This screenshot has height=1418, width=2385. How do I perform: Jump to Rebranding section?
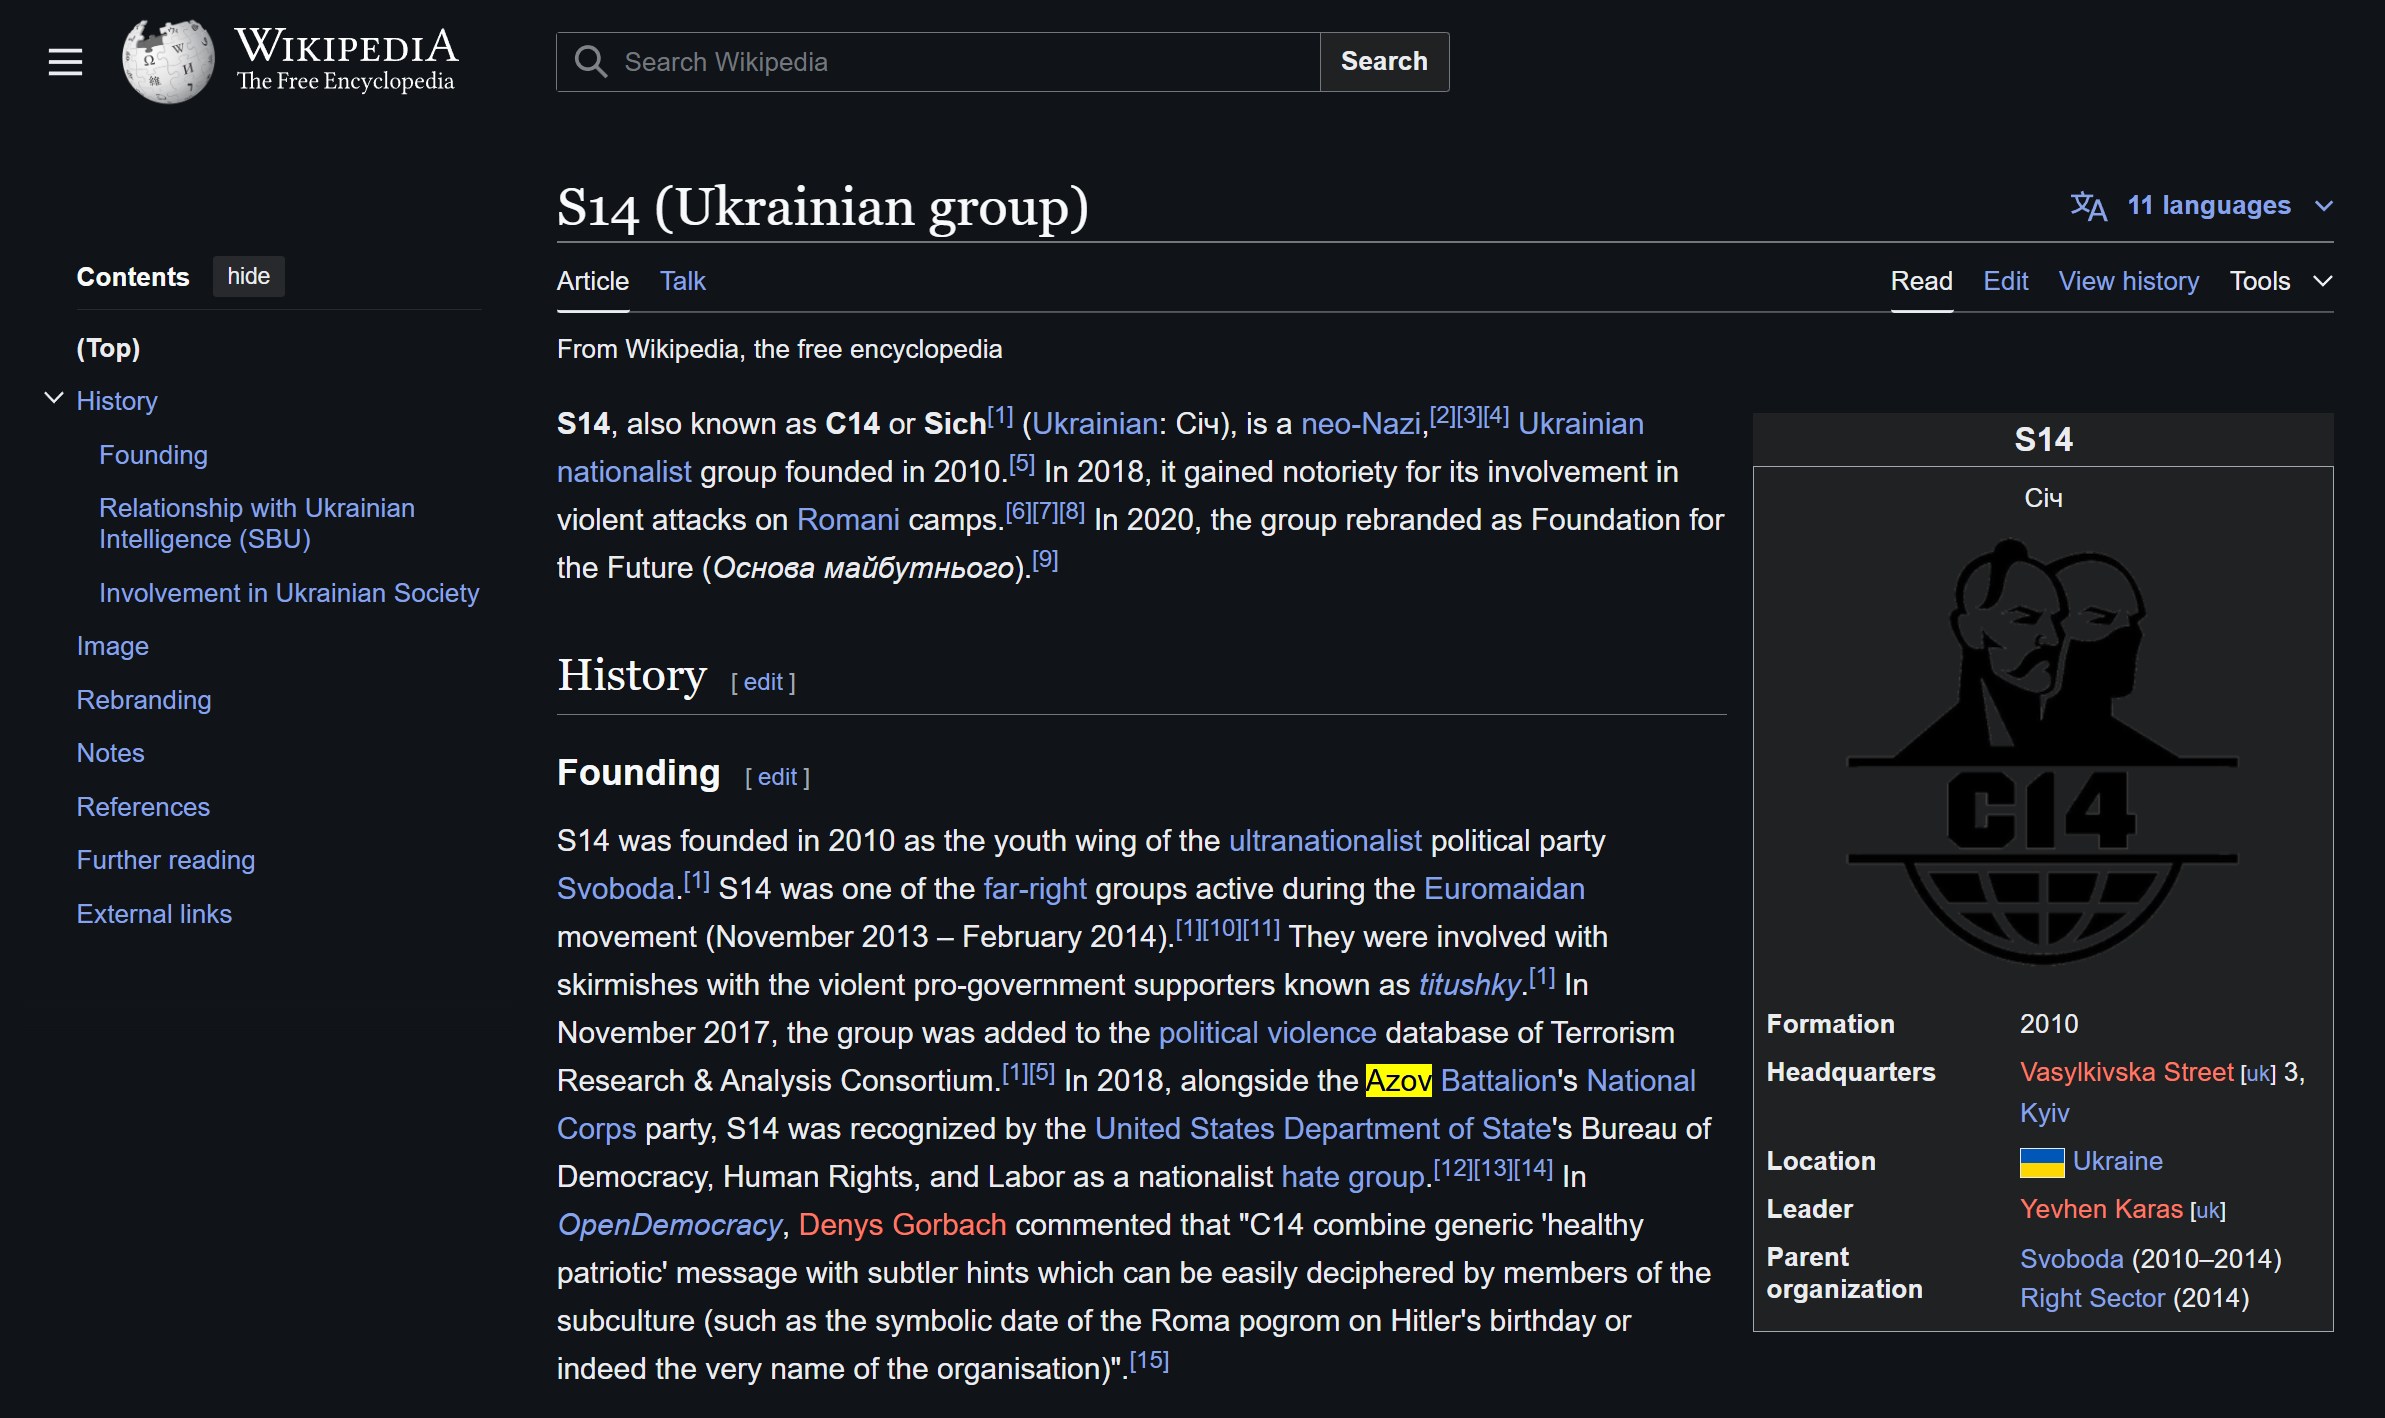pyautogui.click(x=143, y=700)
